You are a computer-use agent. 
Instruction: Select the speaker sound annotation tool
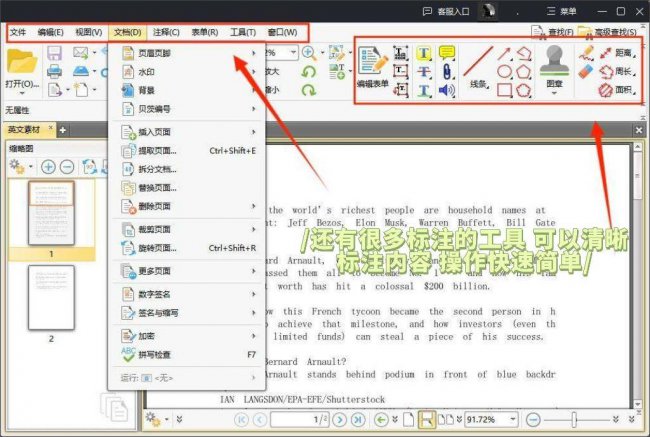pyautogui.click(x=446, y=90)
